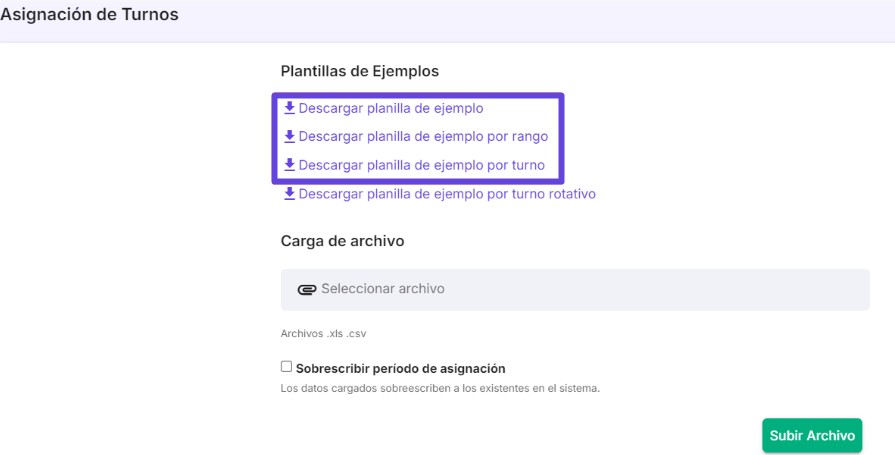This screenshot has width=895, height=455.
Task: Open the 'Descargar planilla de ejemplo' link
Action: pyautogui.click(x=390, y=108)
